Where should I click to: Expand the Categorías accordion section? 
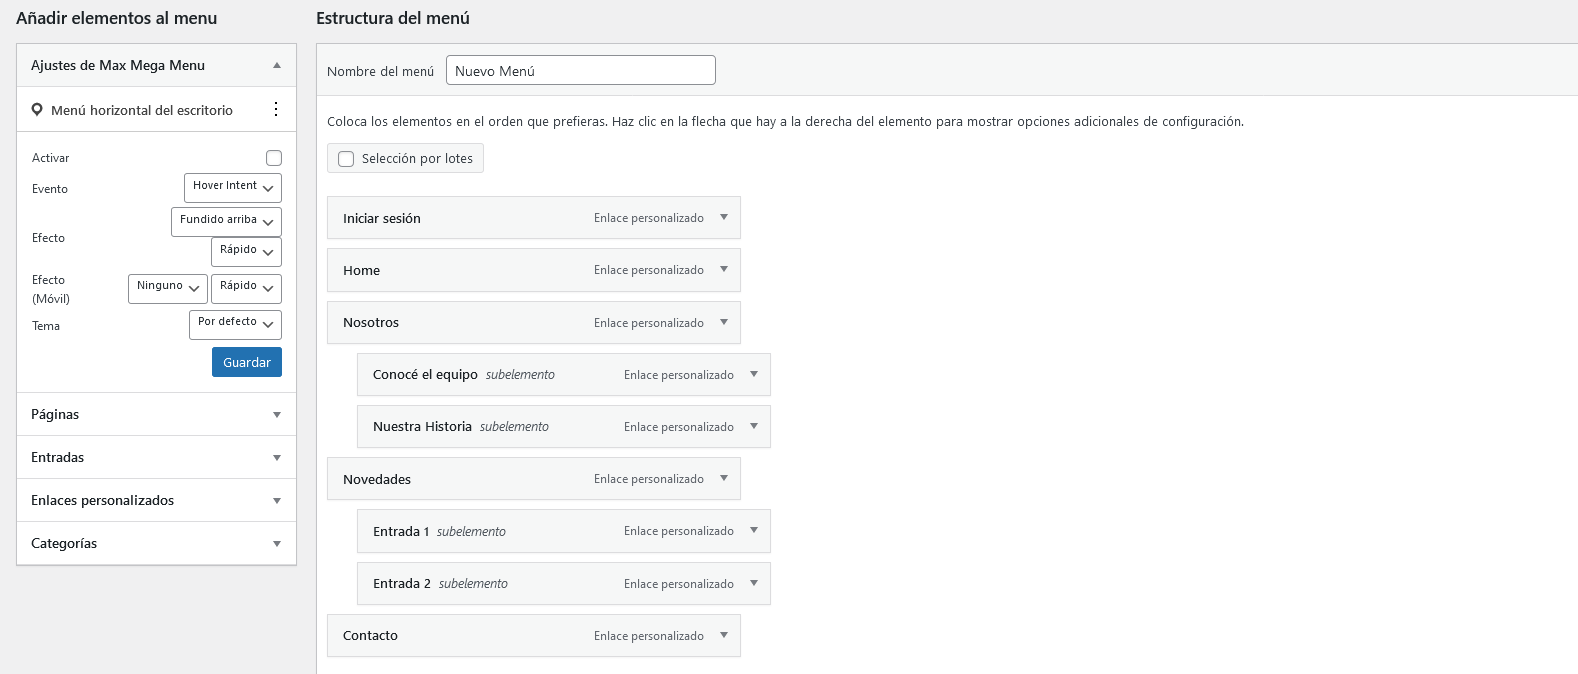tap(156, 543)
